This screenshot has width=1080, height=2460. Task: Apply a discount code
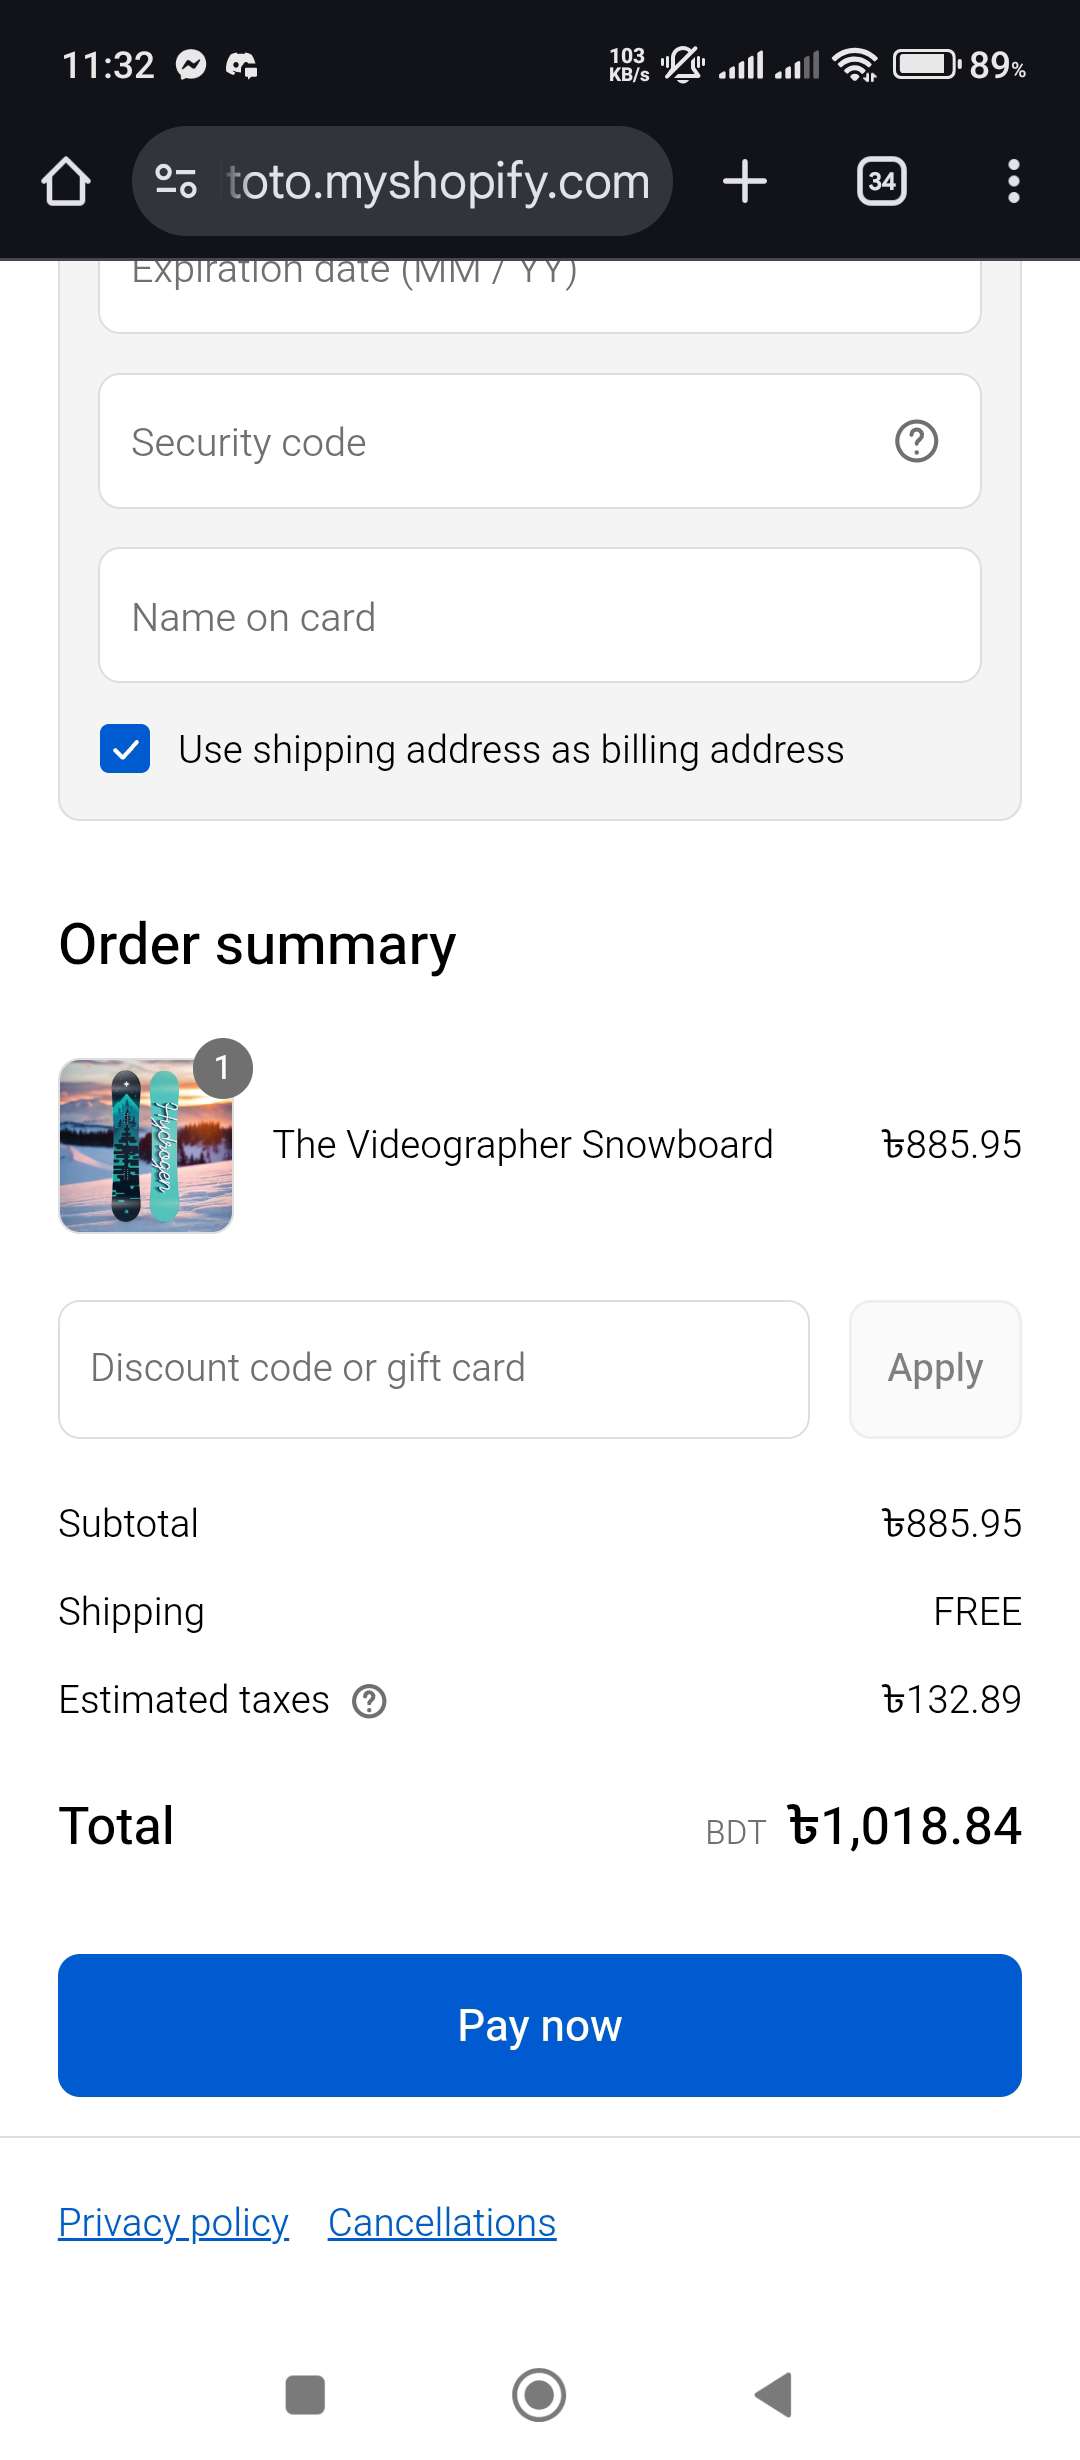click(x=934, y=1369)
